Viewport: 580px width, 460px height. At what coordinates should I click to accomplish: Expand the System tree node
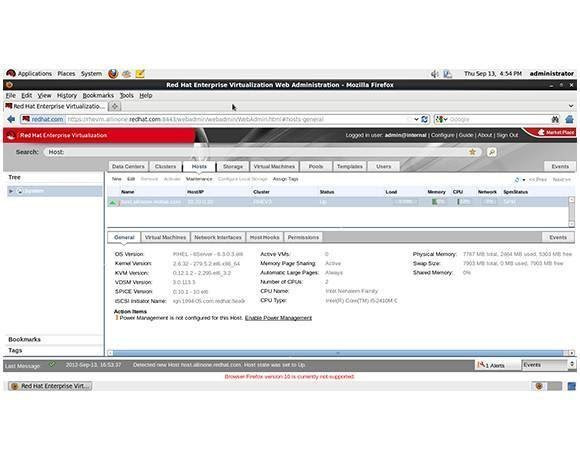point(11,191)
